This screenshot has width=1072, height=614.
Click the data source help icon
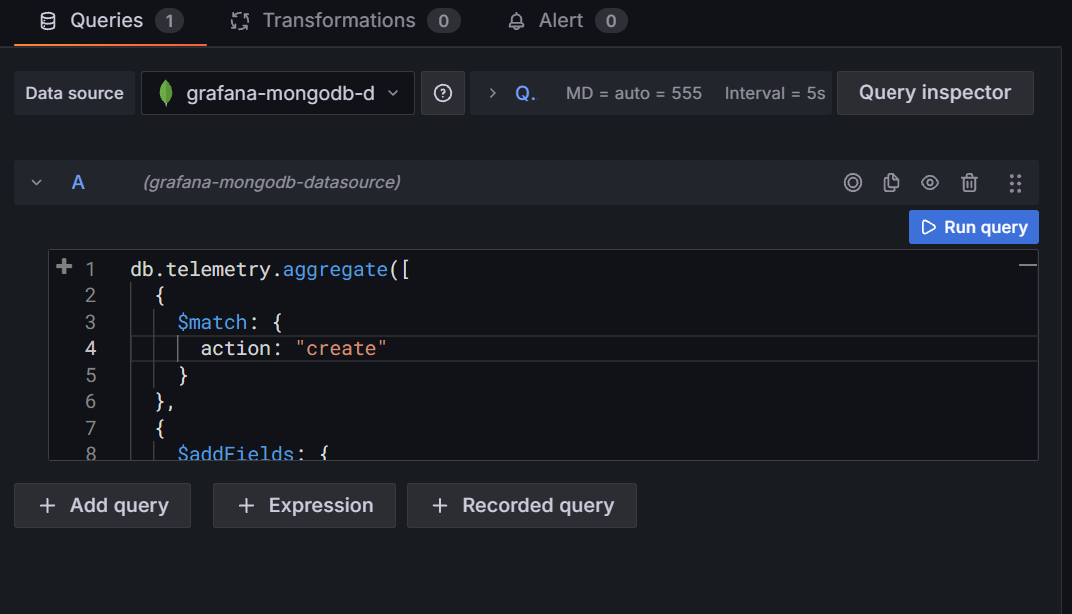pyautogui.click(x=443, y=93)
